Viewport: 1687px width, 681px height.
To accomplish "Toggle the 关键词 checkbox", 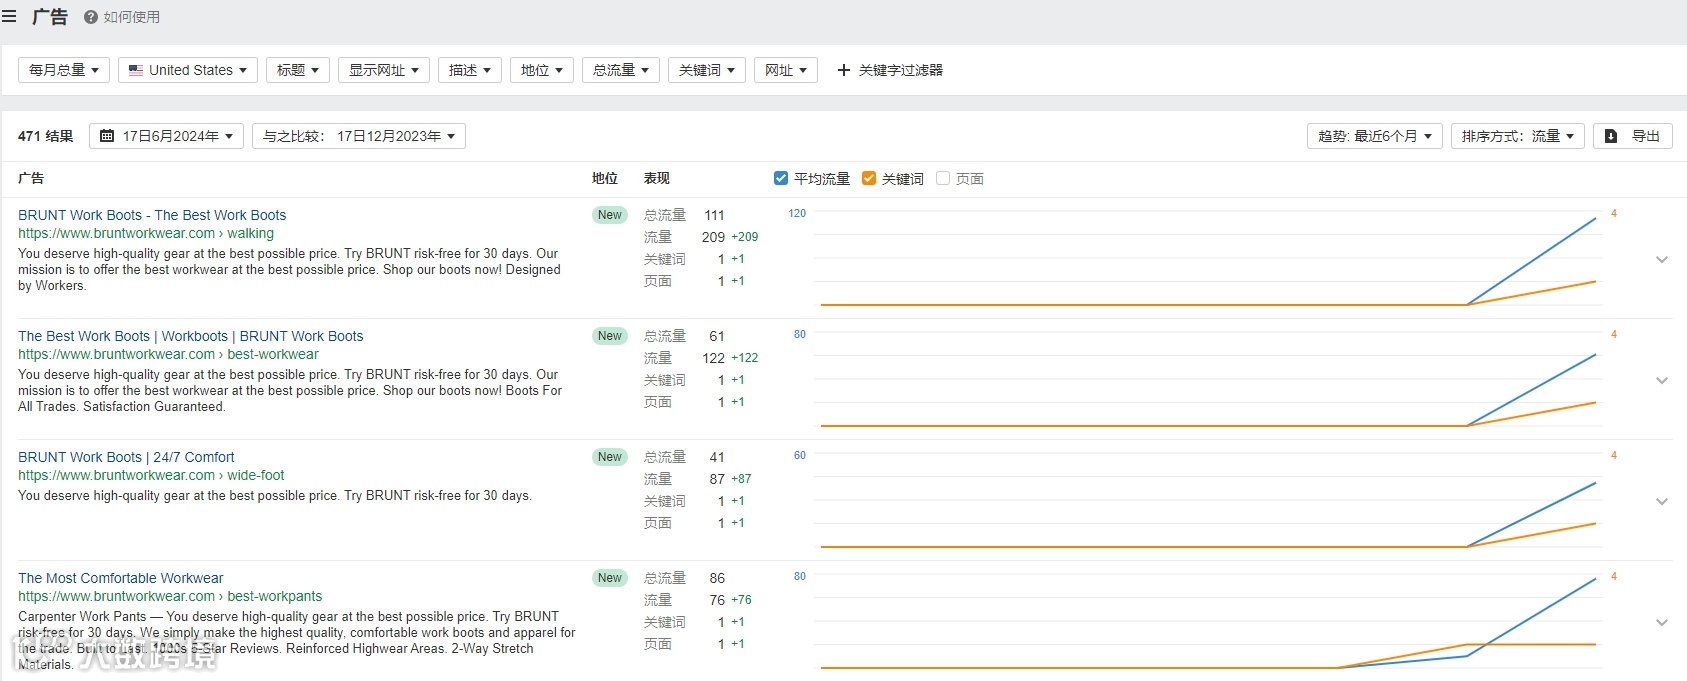I will pos(869,178).
